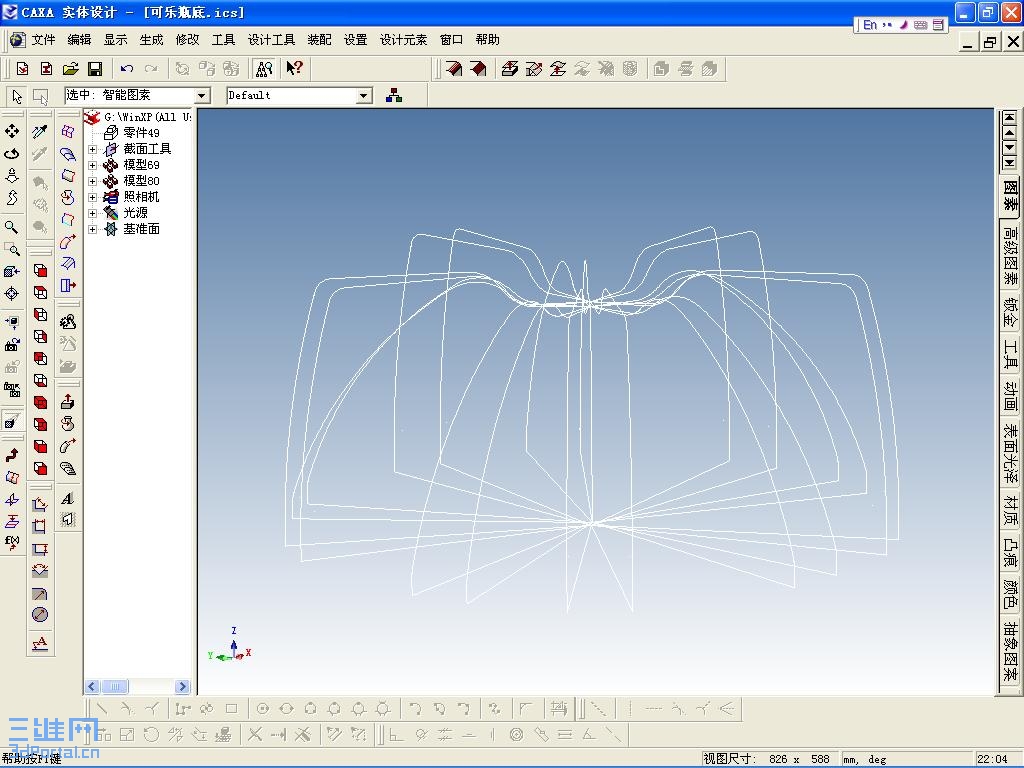This screenshot has width=1024, height=768.
Task: Click the extrude up-arrow block icon
Action: point(67,402)
